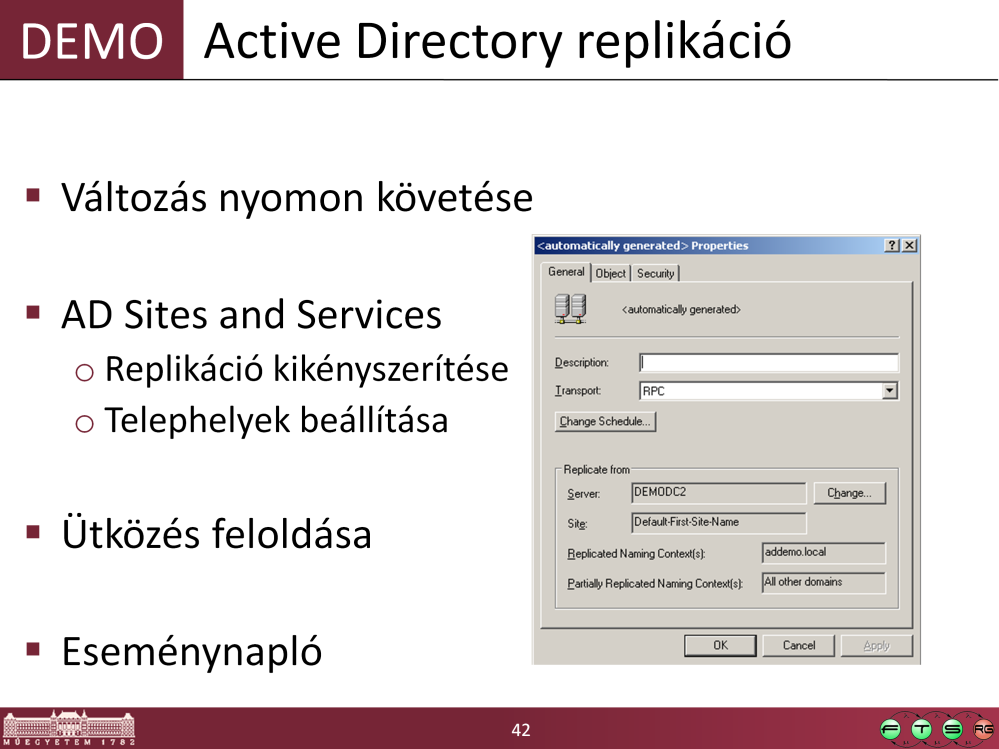This screenshot has height=749, width=999.
Task: Cancel the Properties dialog
Action: pos(798,645)
